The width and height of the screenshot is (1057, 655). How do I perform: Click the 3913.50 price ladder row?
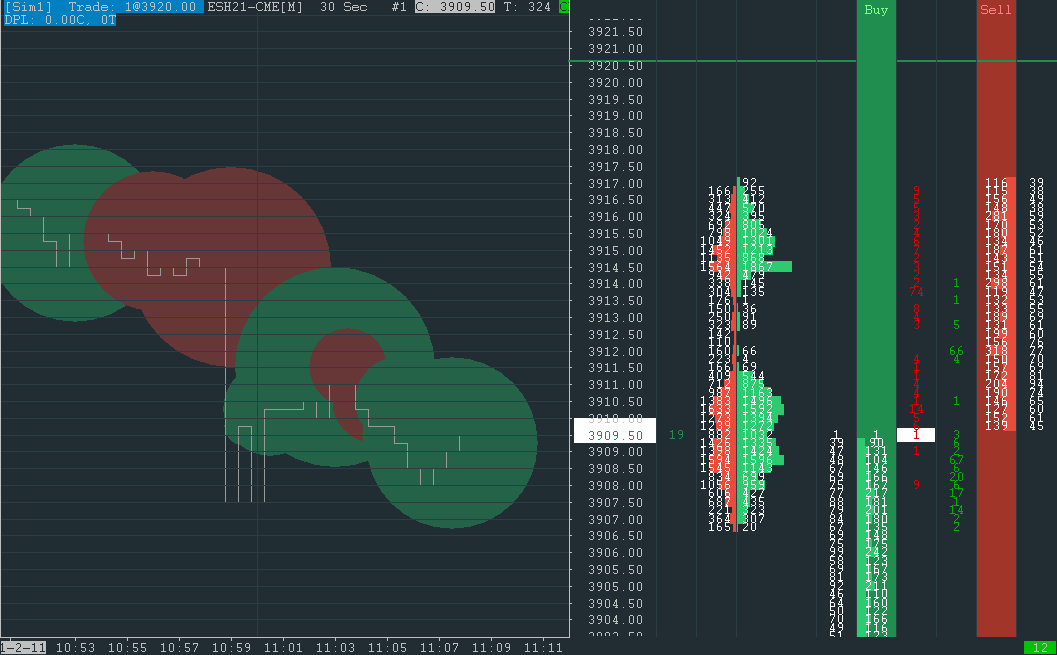(615, 301)
